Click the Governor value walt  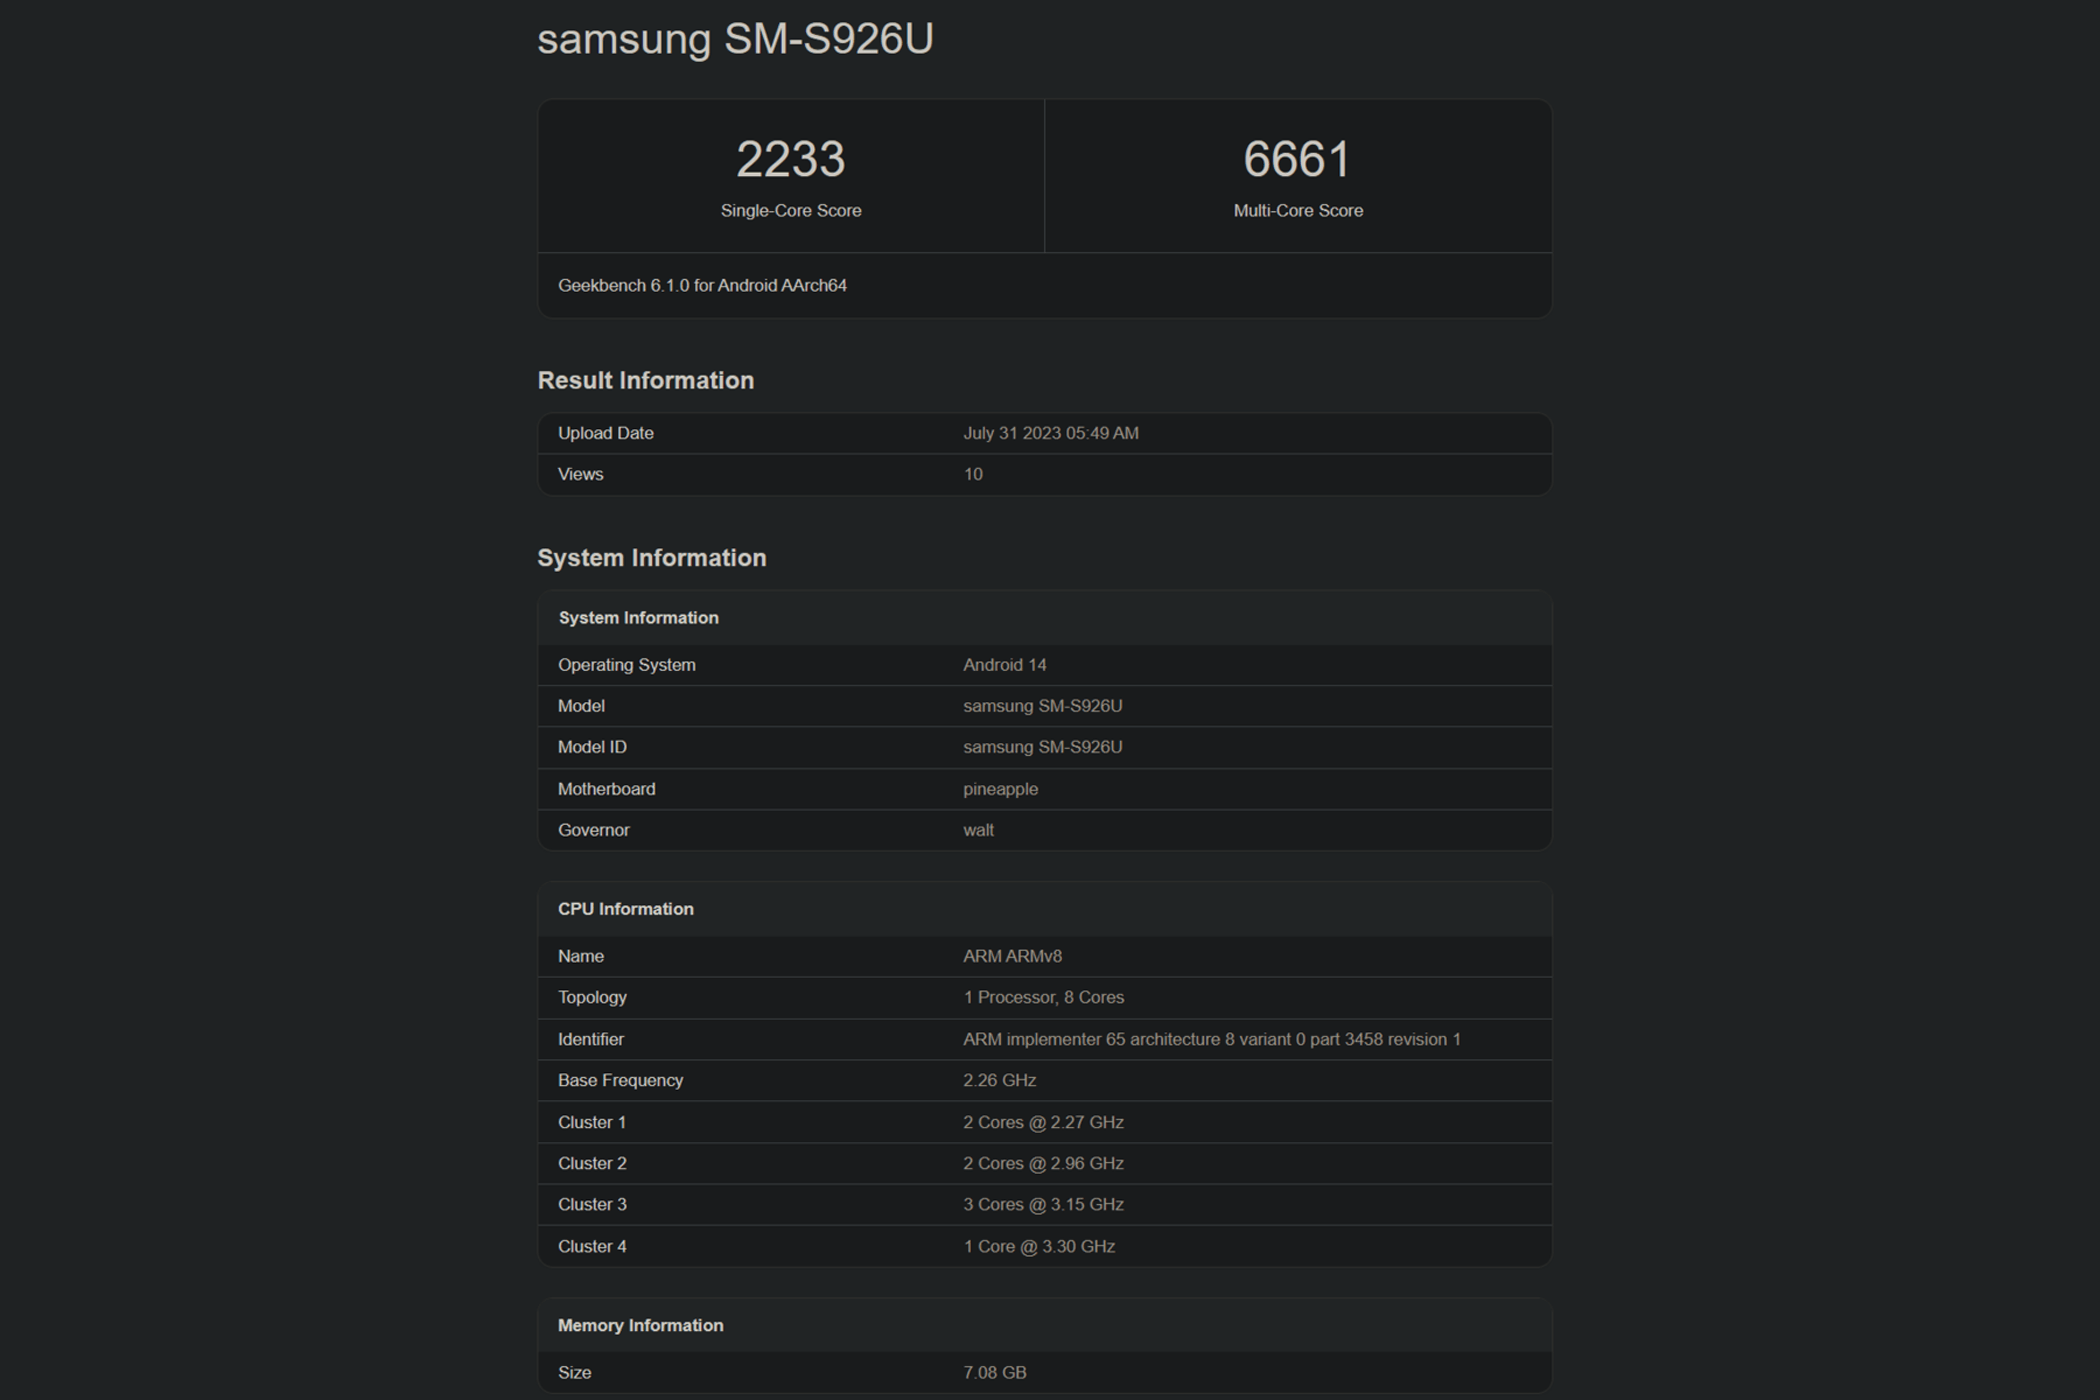point(977,829)
